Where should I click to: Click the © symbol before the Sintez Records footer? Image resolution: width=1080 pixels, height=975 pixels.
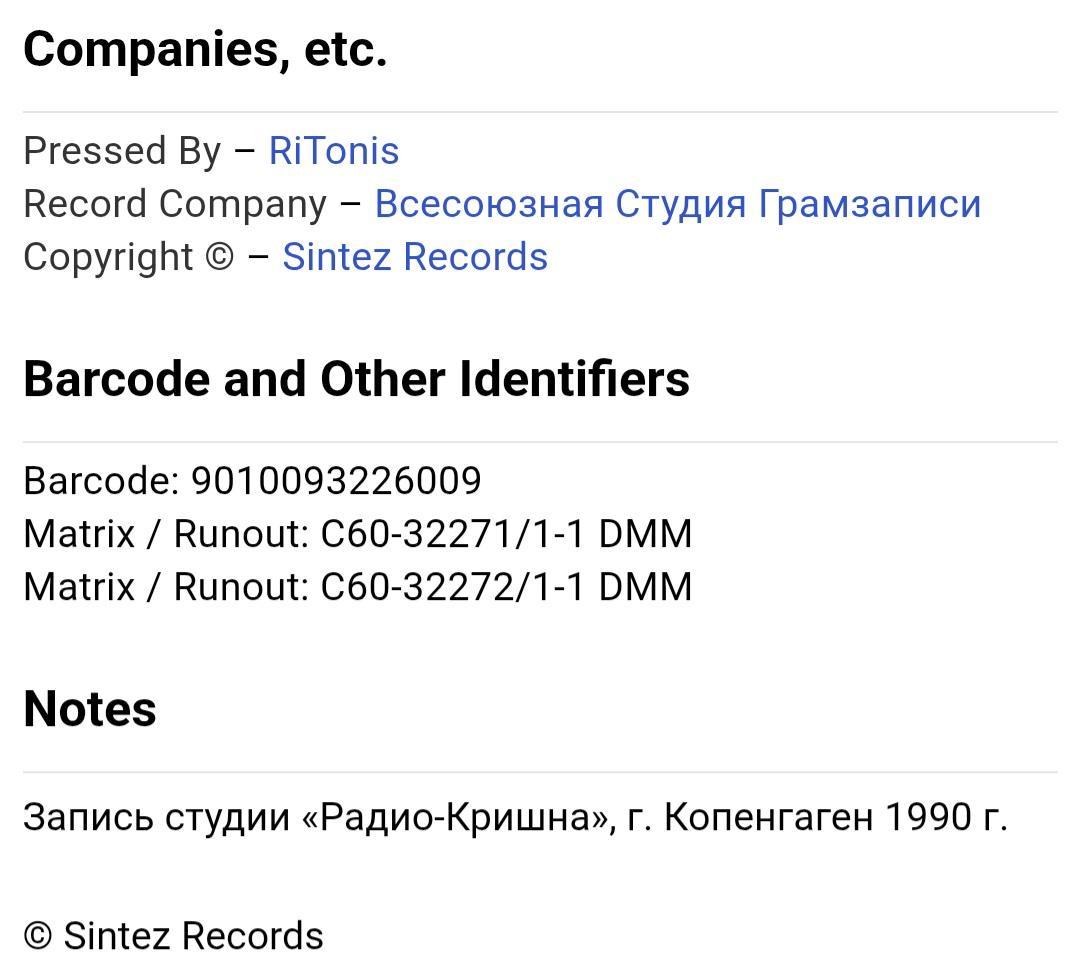click(x=38, y=936)
